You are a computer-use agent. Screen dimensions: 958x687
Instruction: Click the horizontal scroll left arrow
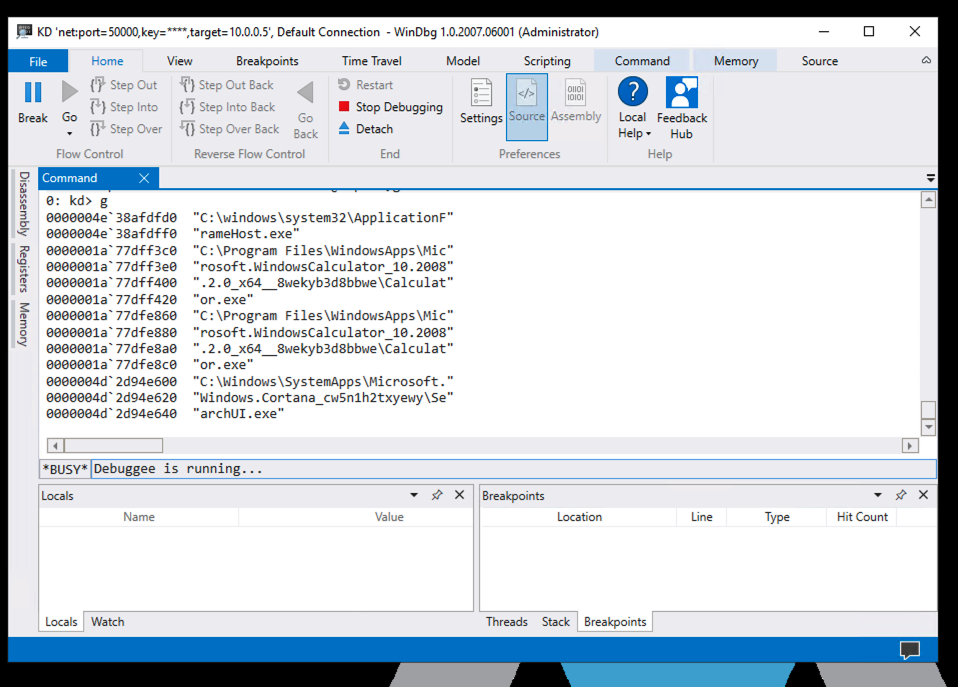pos(55,446)
